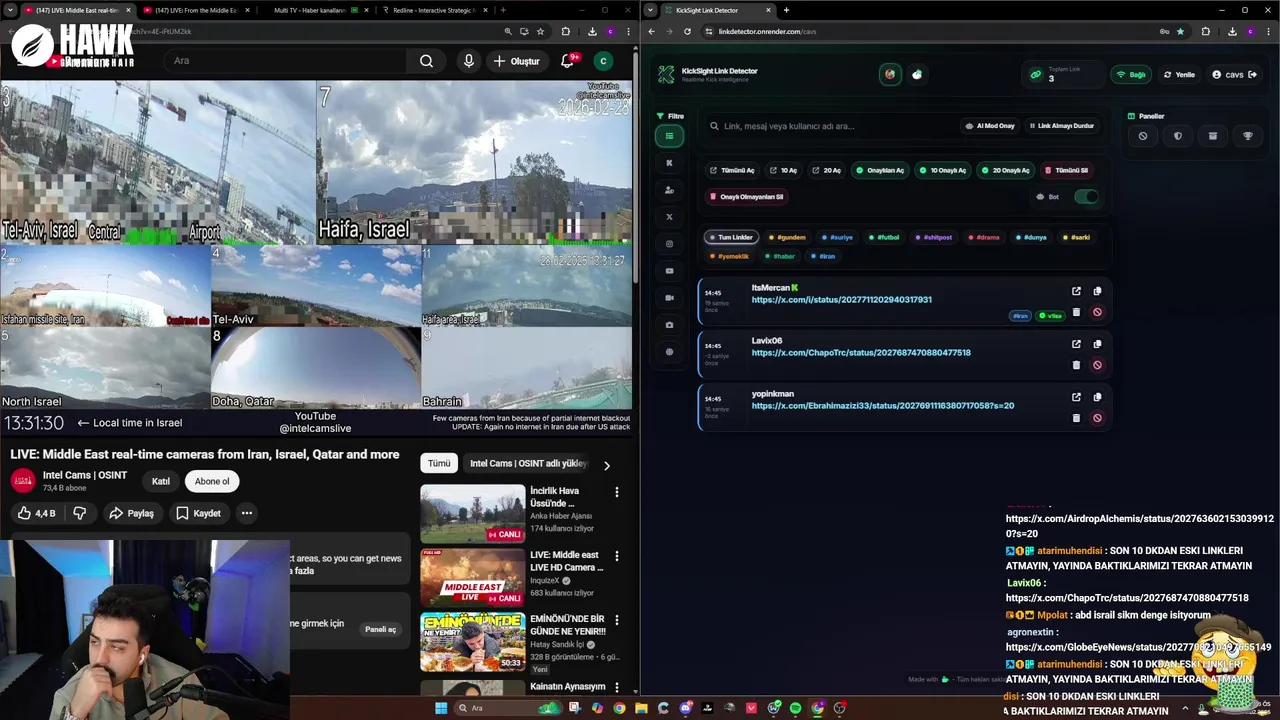Click the 10 Onaylı Aç button

pyautogui.click(x=942, y=171)
